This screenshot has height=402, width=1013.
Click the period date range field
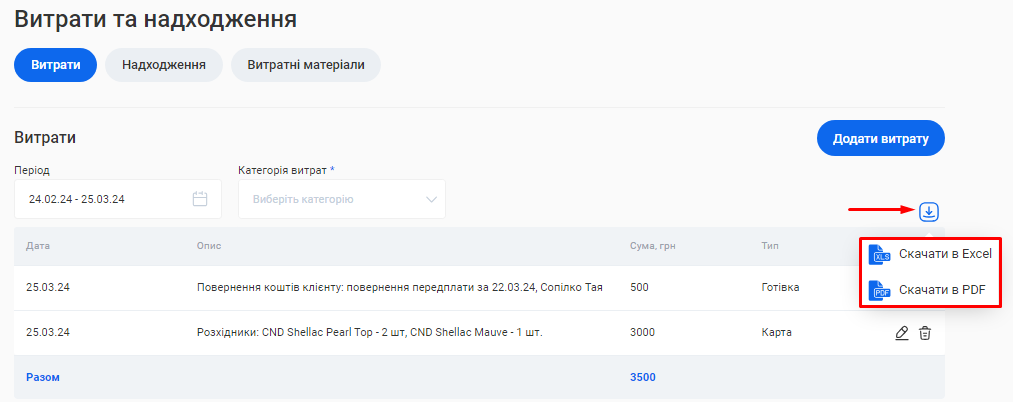point(100,199)
